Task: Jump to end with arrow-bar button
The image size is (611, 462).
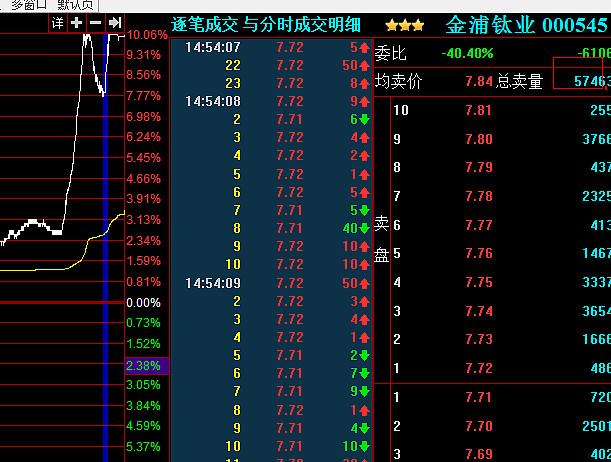Action: pyautogui.click(x=115, y=23)
